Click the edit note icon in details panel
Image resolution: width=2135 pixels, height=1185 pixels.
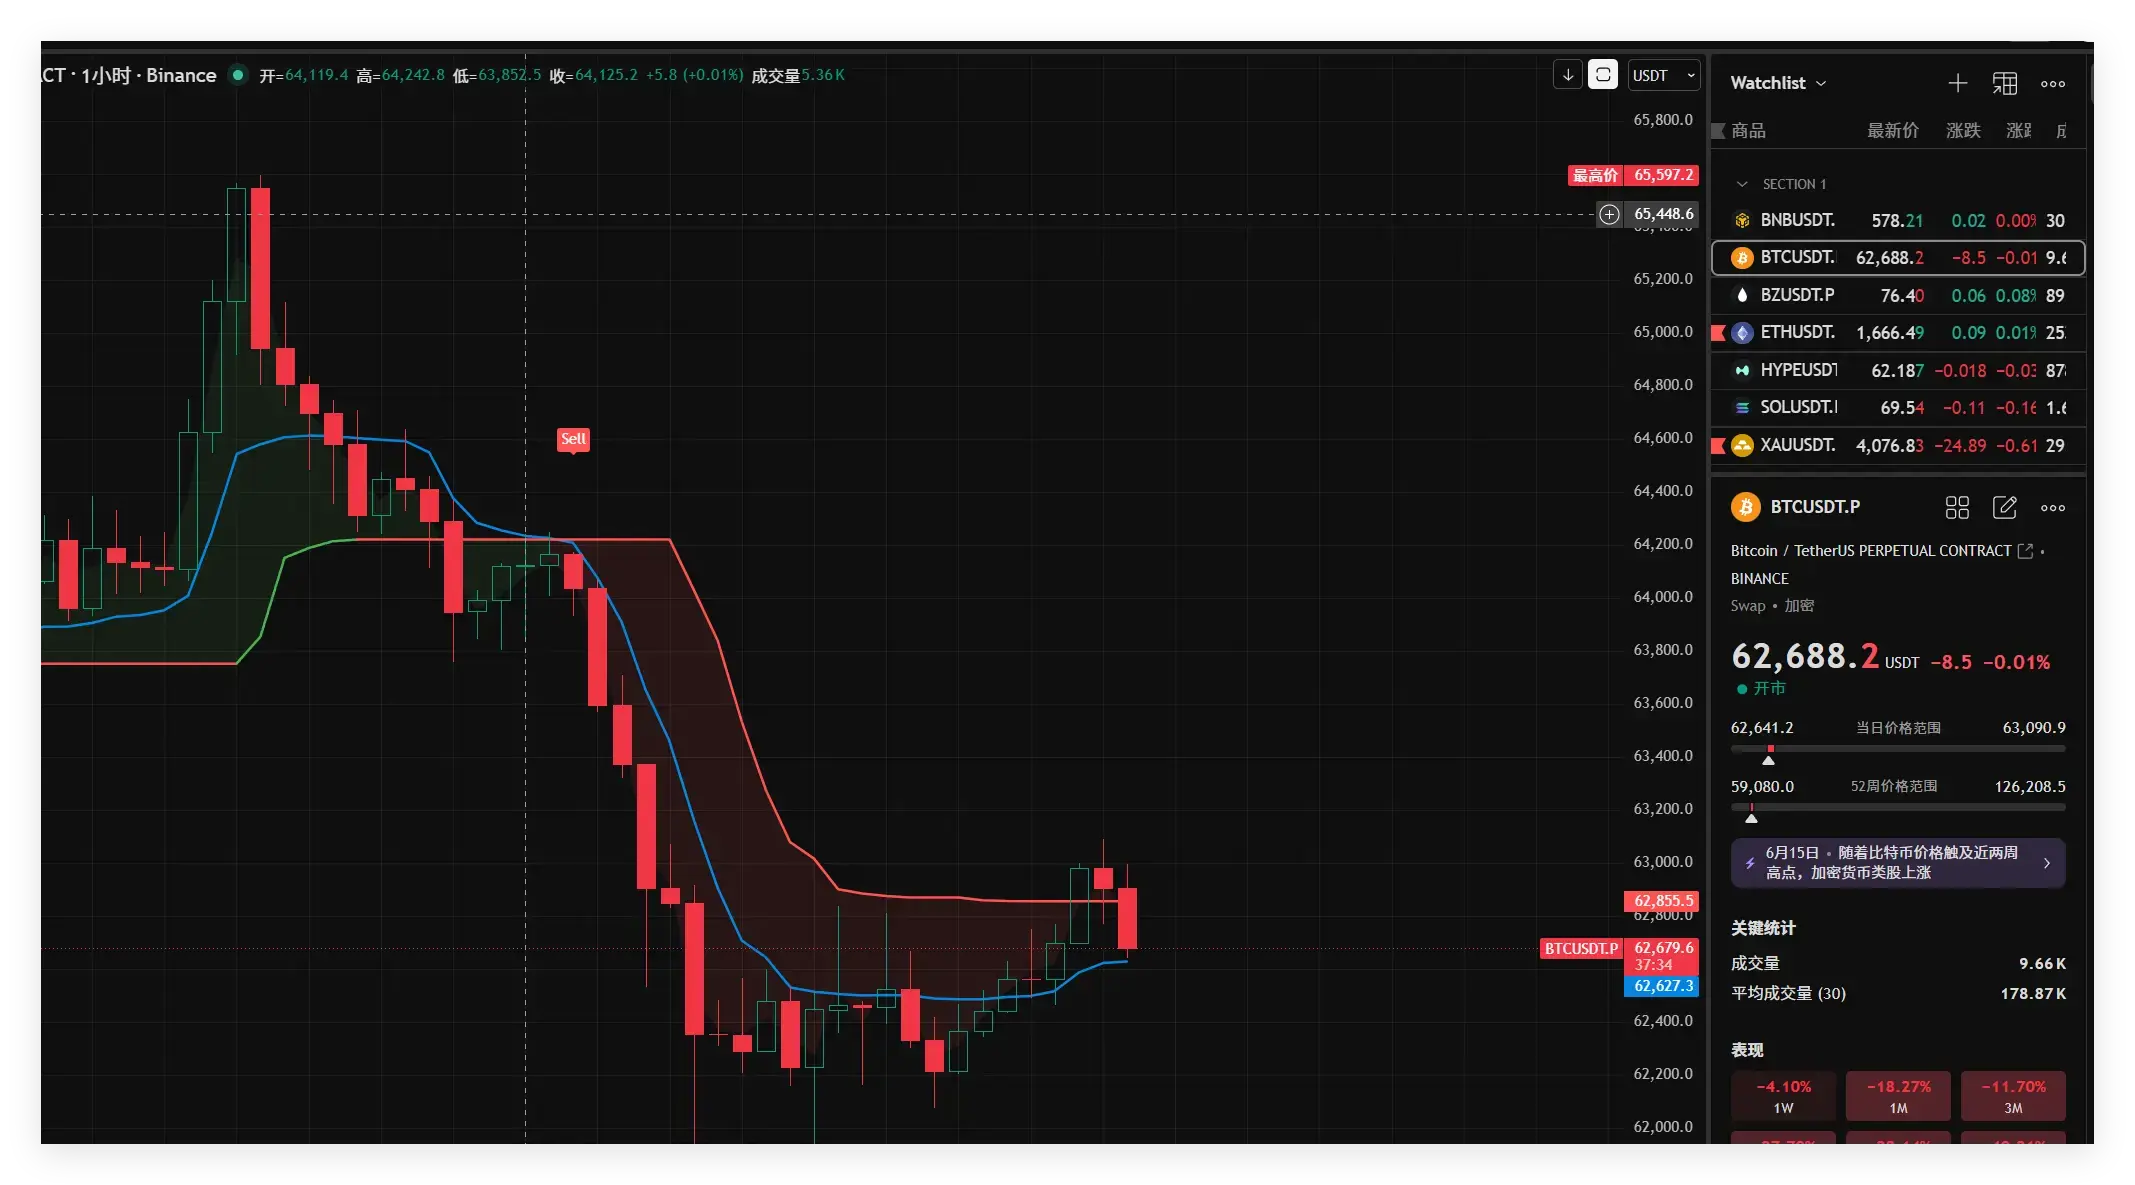coord(2005,508)
